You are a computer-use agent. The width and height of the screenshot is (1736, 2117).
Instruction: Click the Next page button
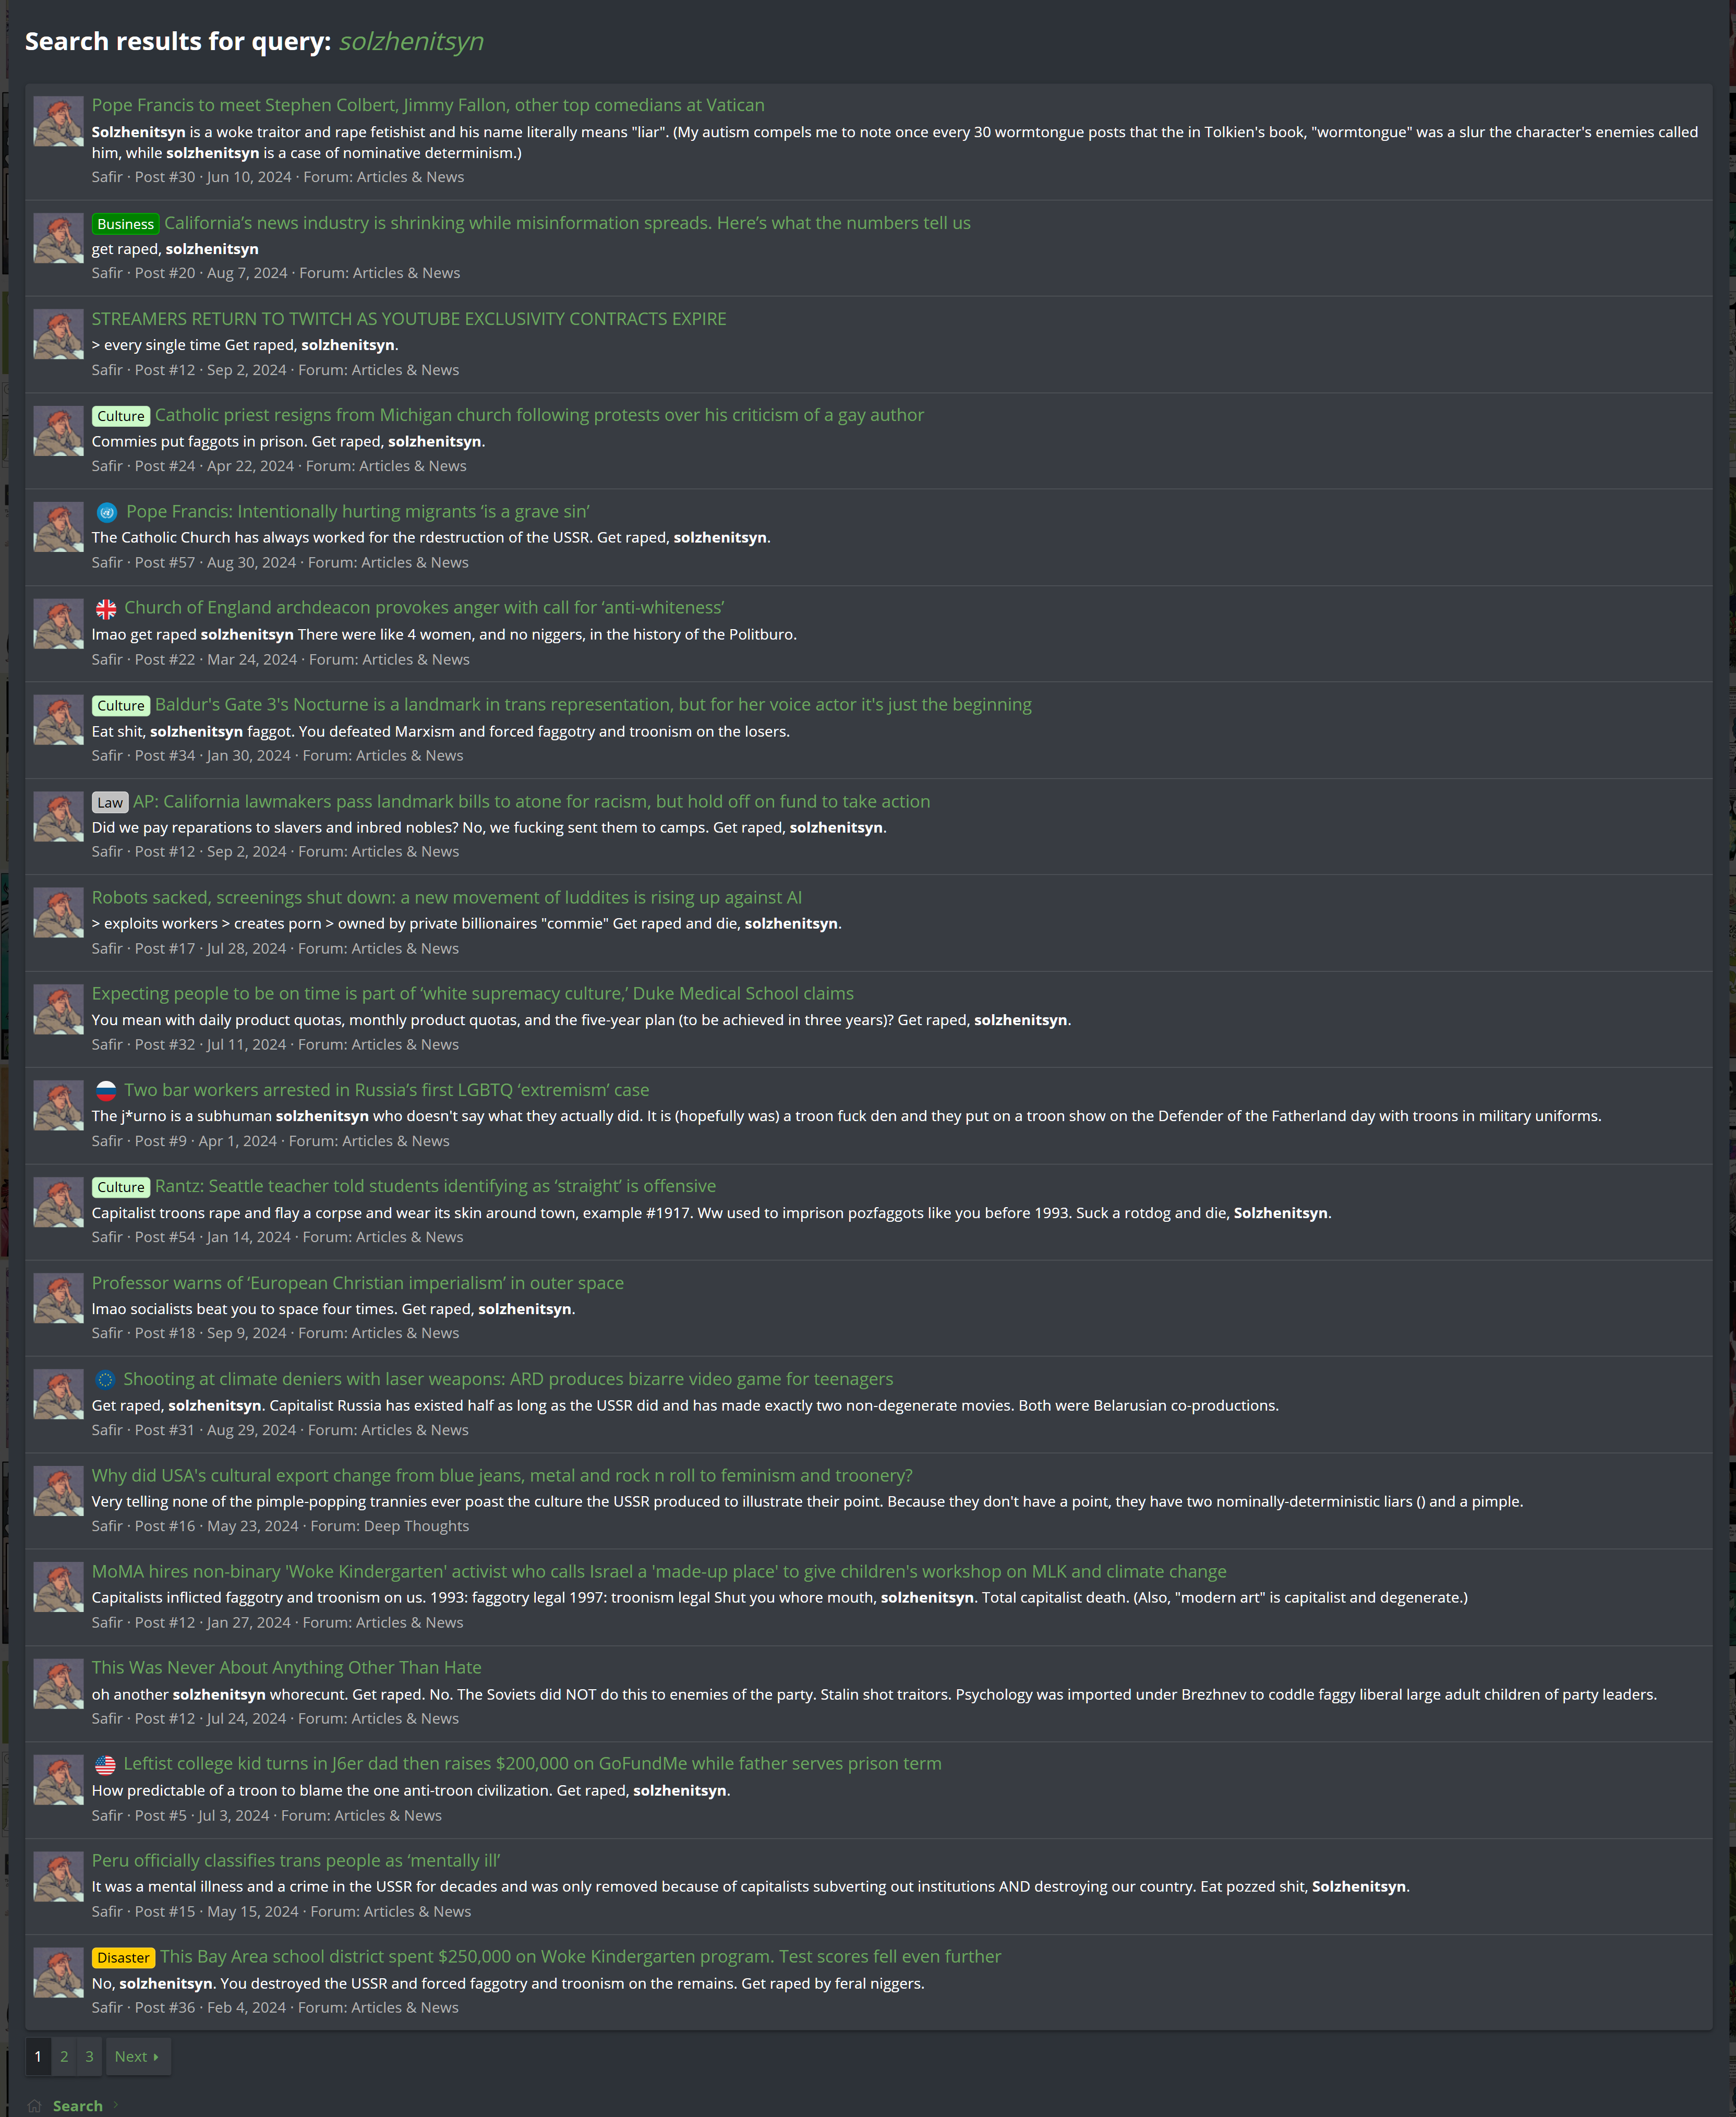pyautogui.click(x=137, y=2056)
